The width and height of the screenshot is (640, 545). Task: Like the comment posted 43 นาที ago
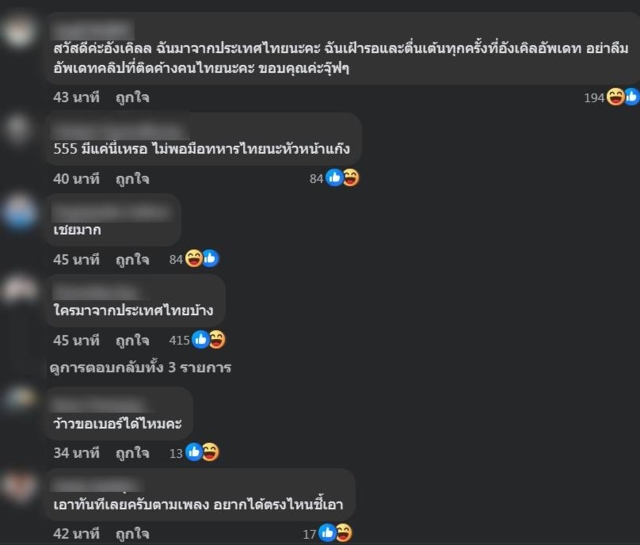132,98
